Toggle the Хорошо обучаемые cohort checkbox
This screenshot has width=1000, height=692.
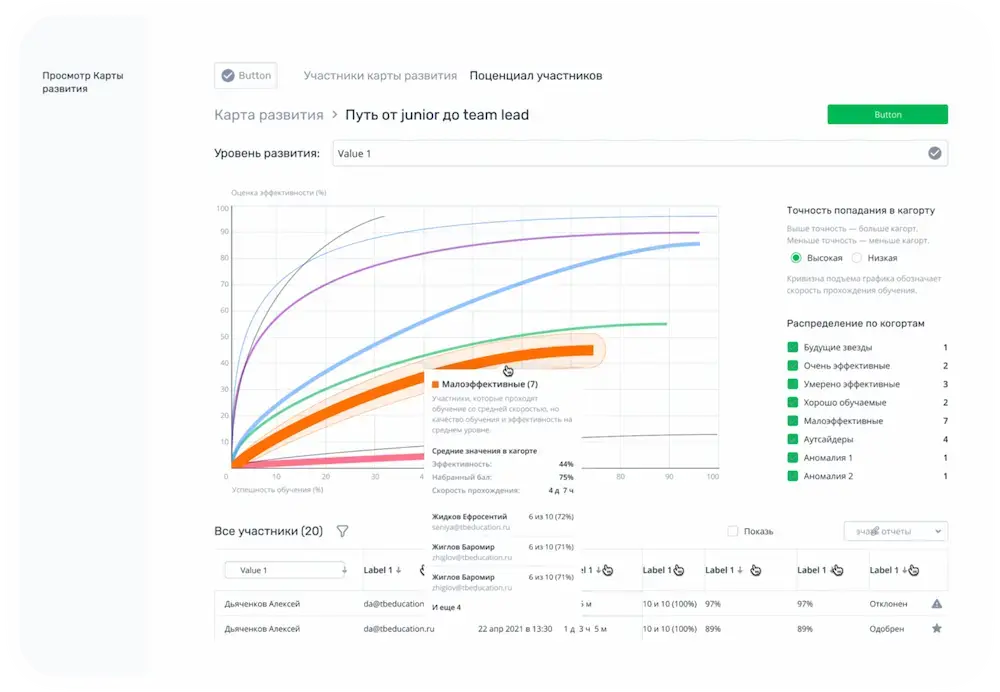pyautogui.click(x=793, y=402)
